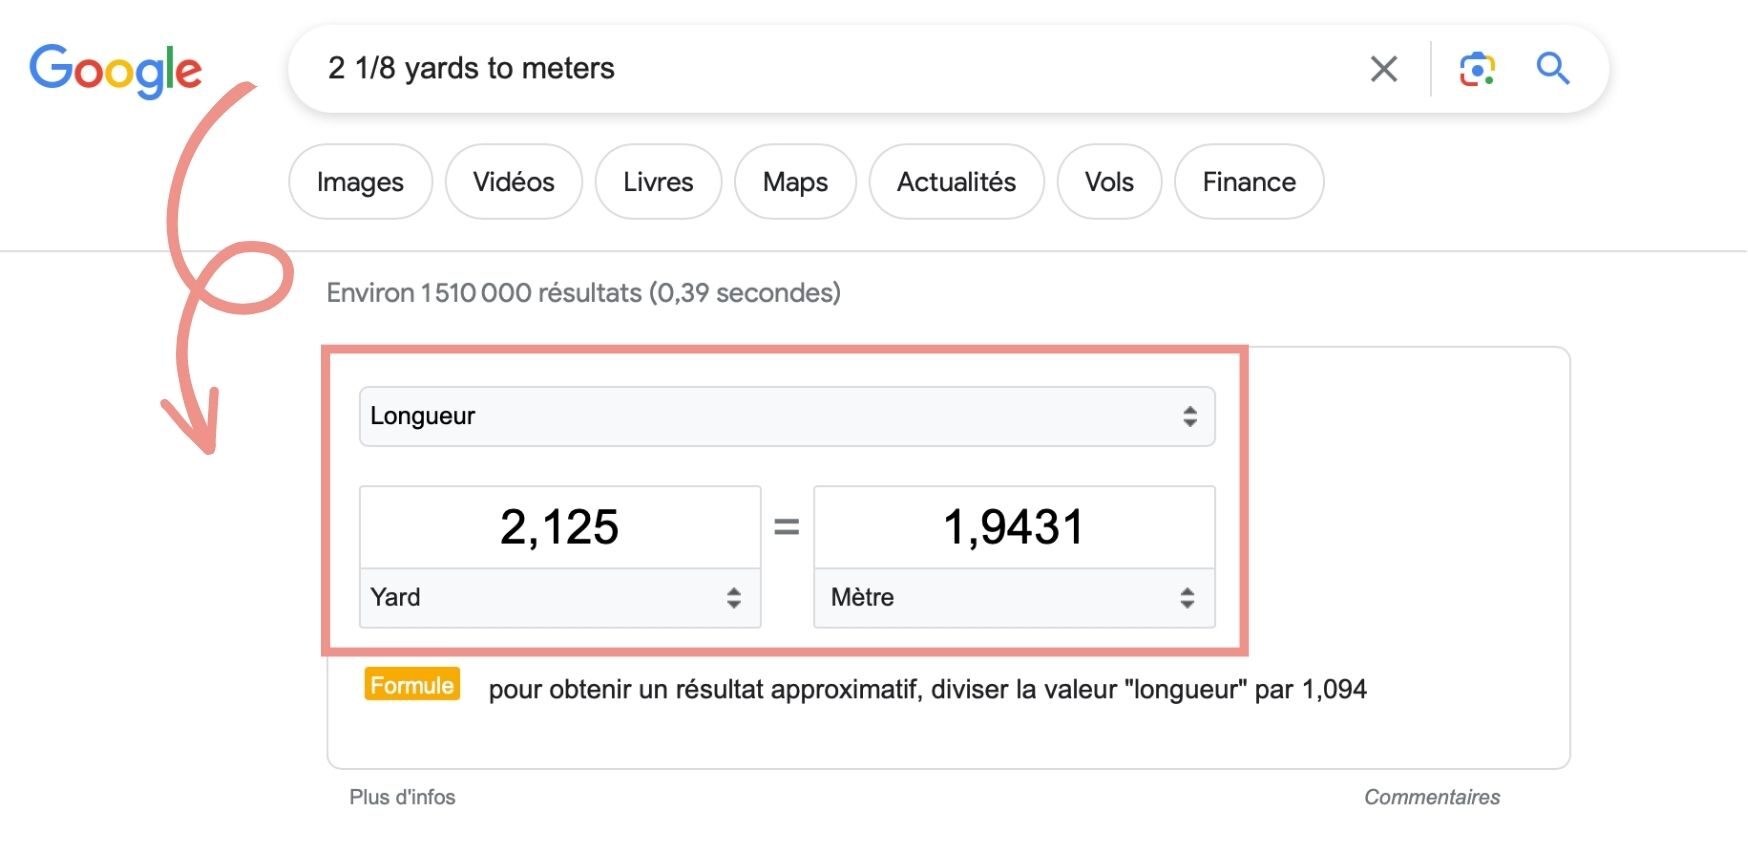The image size is (1748, 856).
Task: Clear the search query with X icon
Action: (1384, 69)
